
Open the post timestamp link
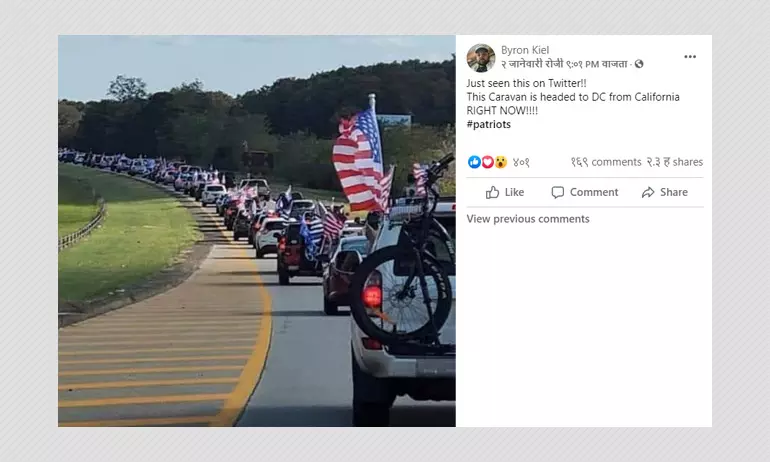coord(564,64)
